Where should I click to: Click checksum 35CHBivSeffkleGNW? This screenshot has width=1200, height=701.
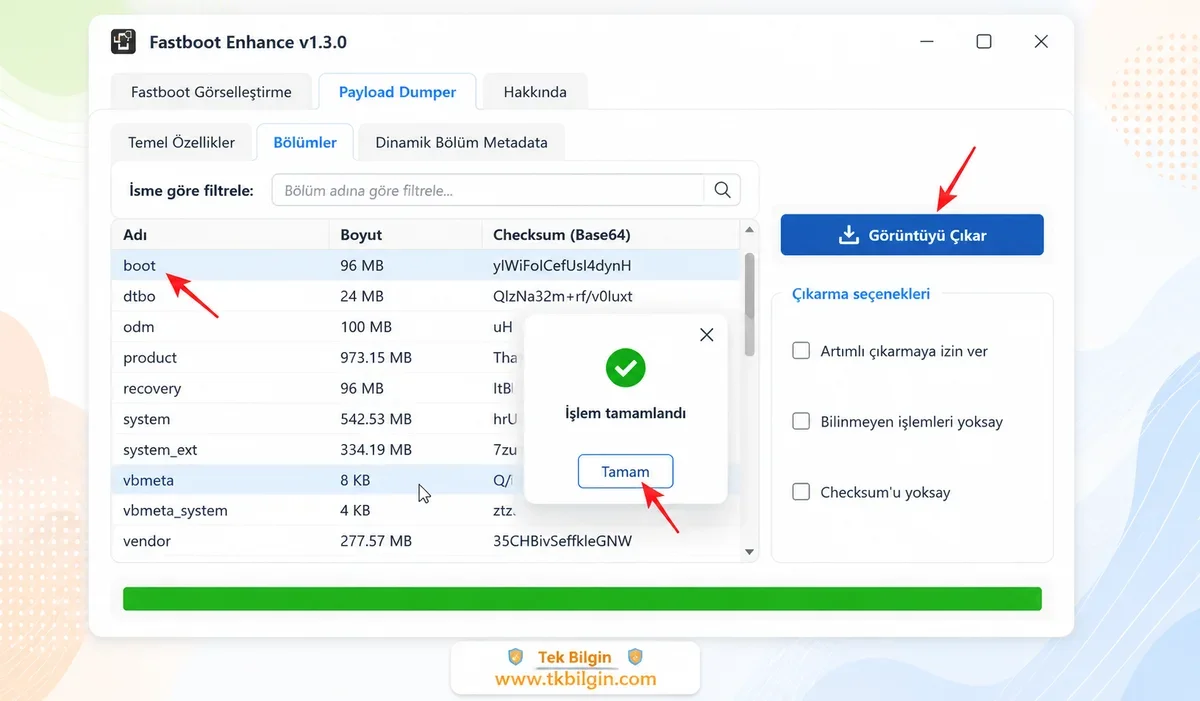(x=562, y=541)
